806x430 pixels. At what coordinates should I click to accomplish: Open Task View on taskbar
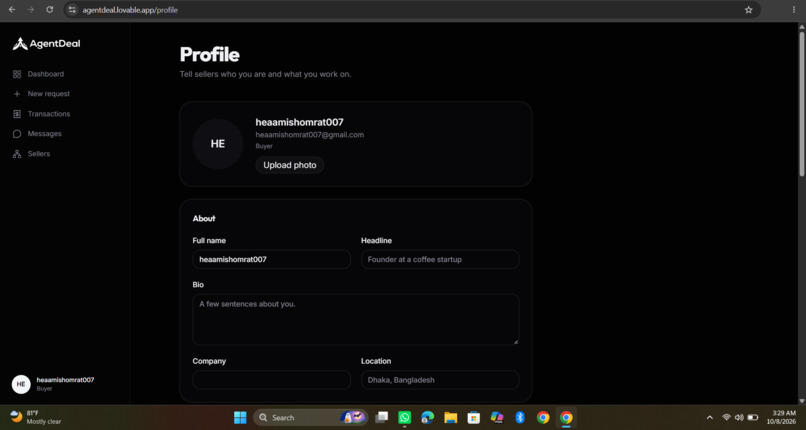[x=381, y=417]
